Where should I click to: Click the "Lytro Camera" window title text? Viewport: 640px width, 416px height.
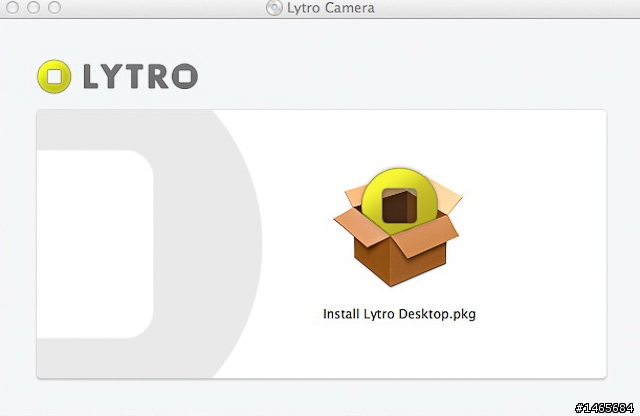(331, 8)
